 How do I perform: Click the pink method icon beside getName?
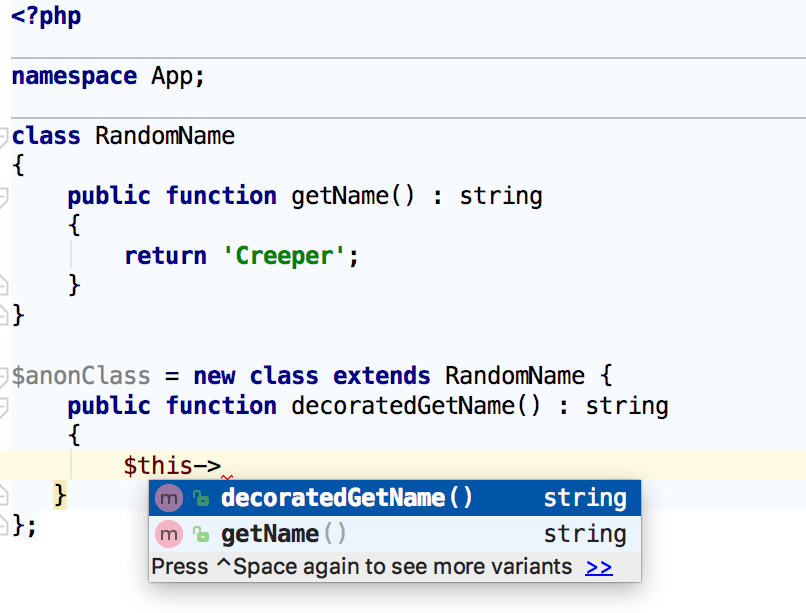(168, 533)
